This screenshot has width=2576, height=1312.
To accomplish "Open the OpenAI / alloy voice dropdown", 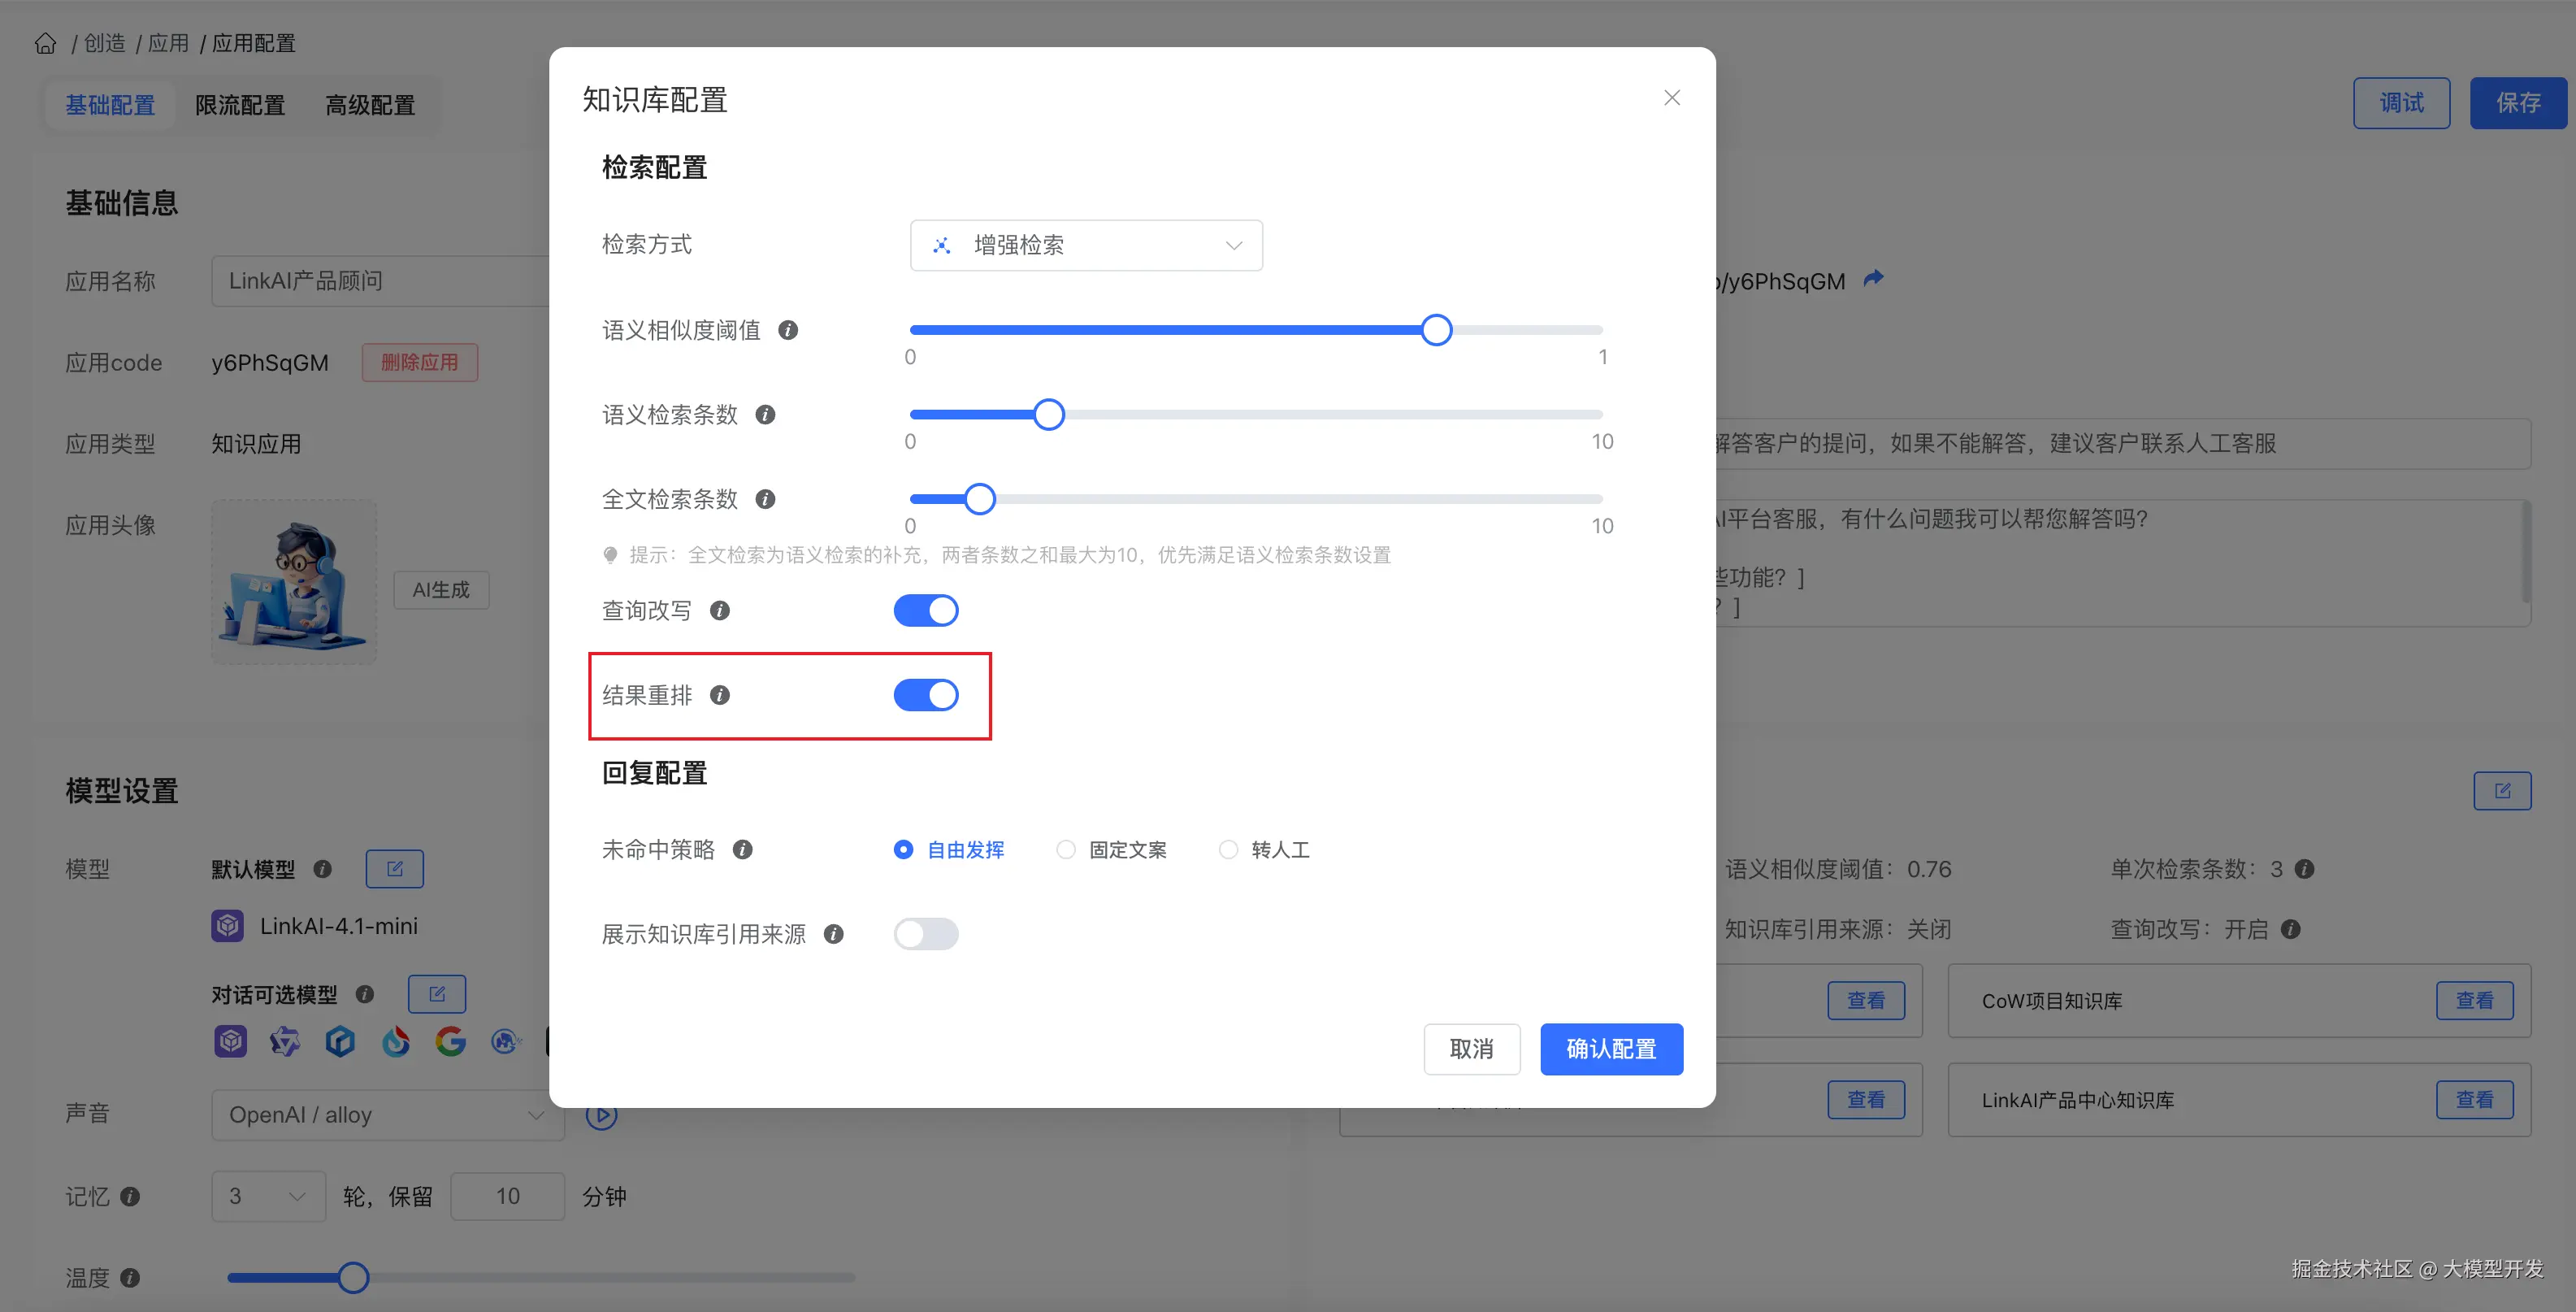I will (x=387, y=1114).
